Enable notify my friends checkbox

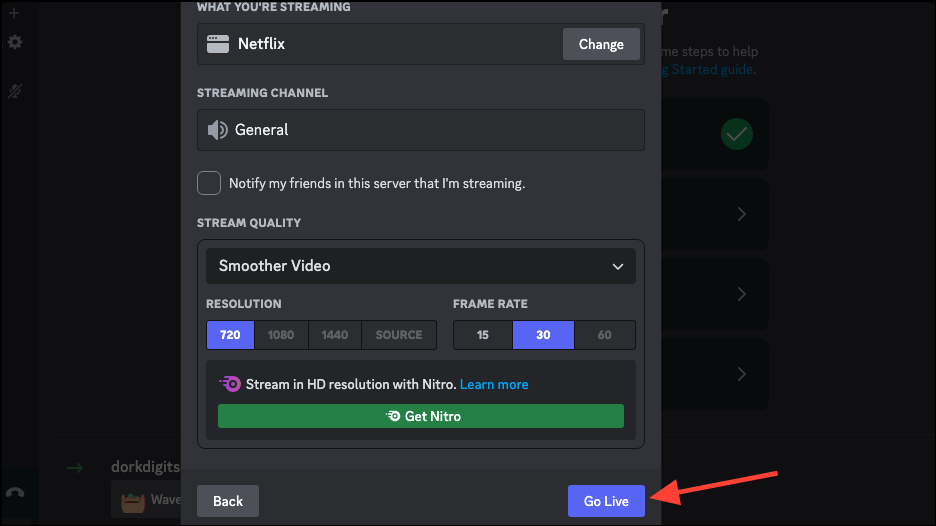(209, 183)
